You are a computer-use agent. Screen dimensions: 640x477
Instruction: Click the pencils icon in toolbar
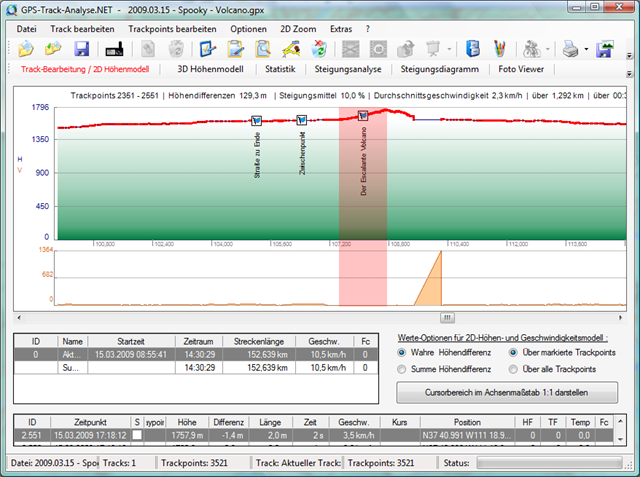pyautogui.click(x=499, y=49)
